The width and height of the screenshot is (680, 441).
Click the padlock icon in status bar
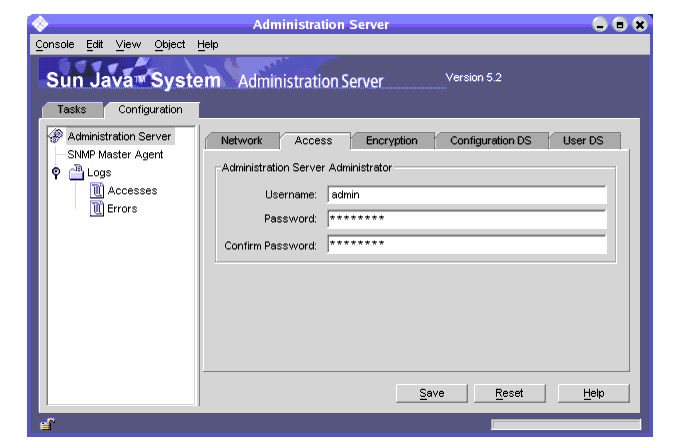[48, 424]
